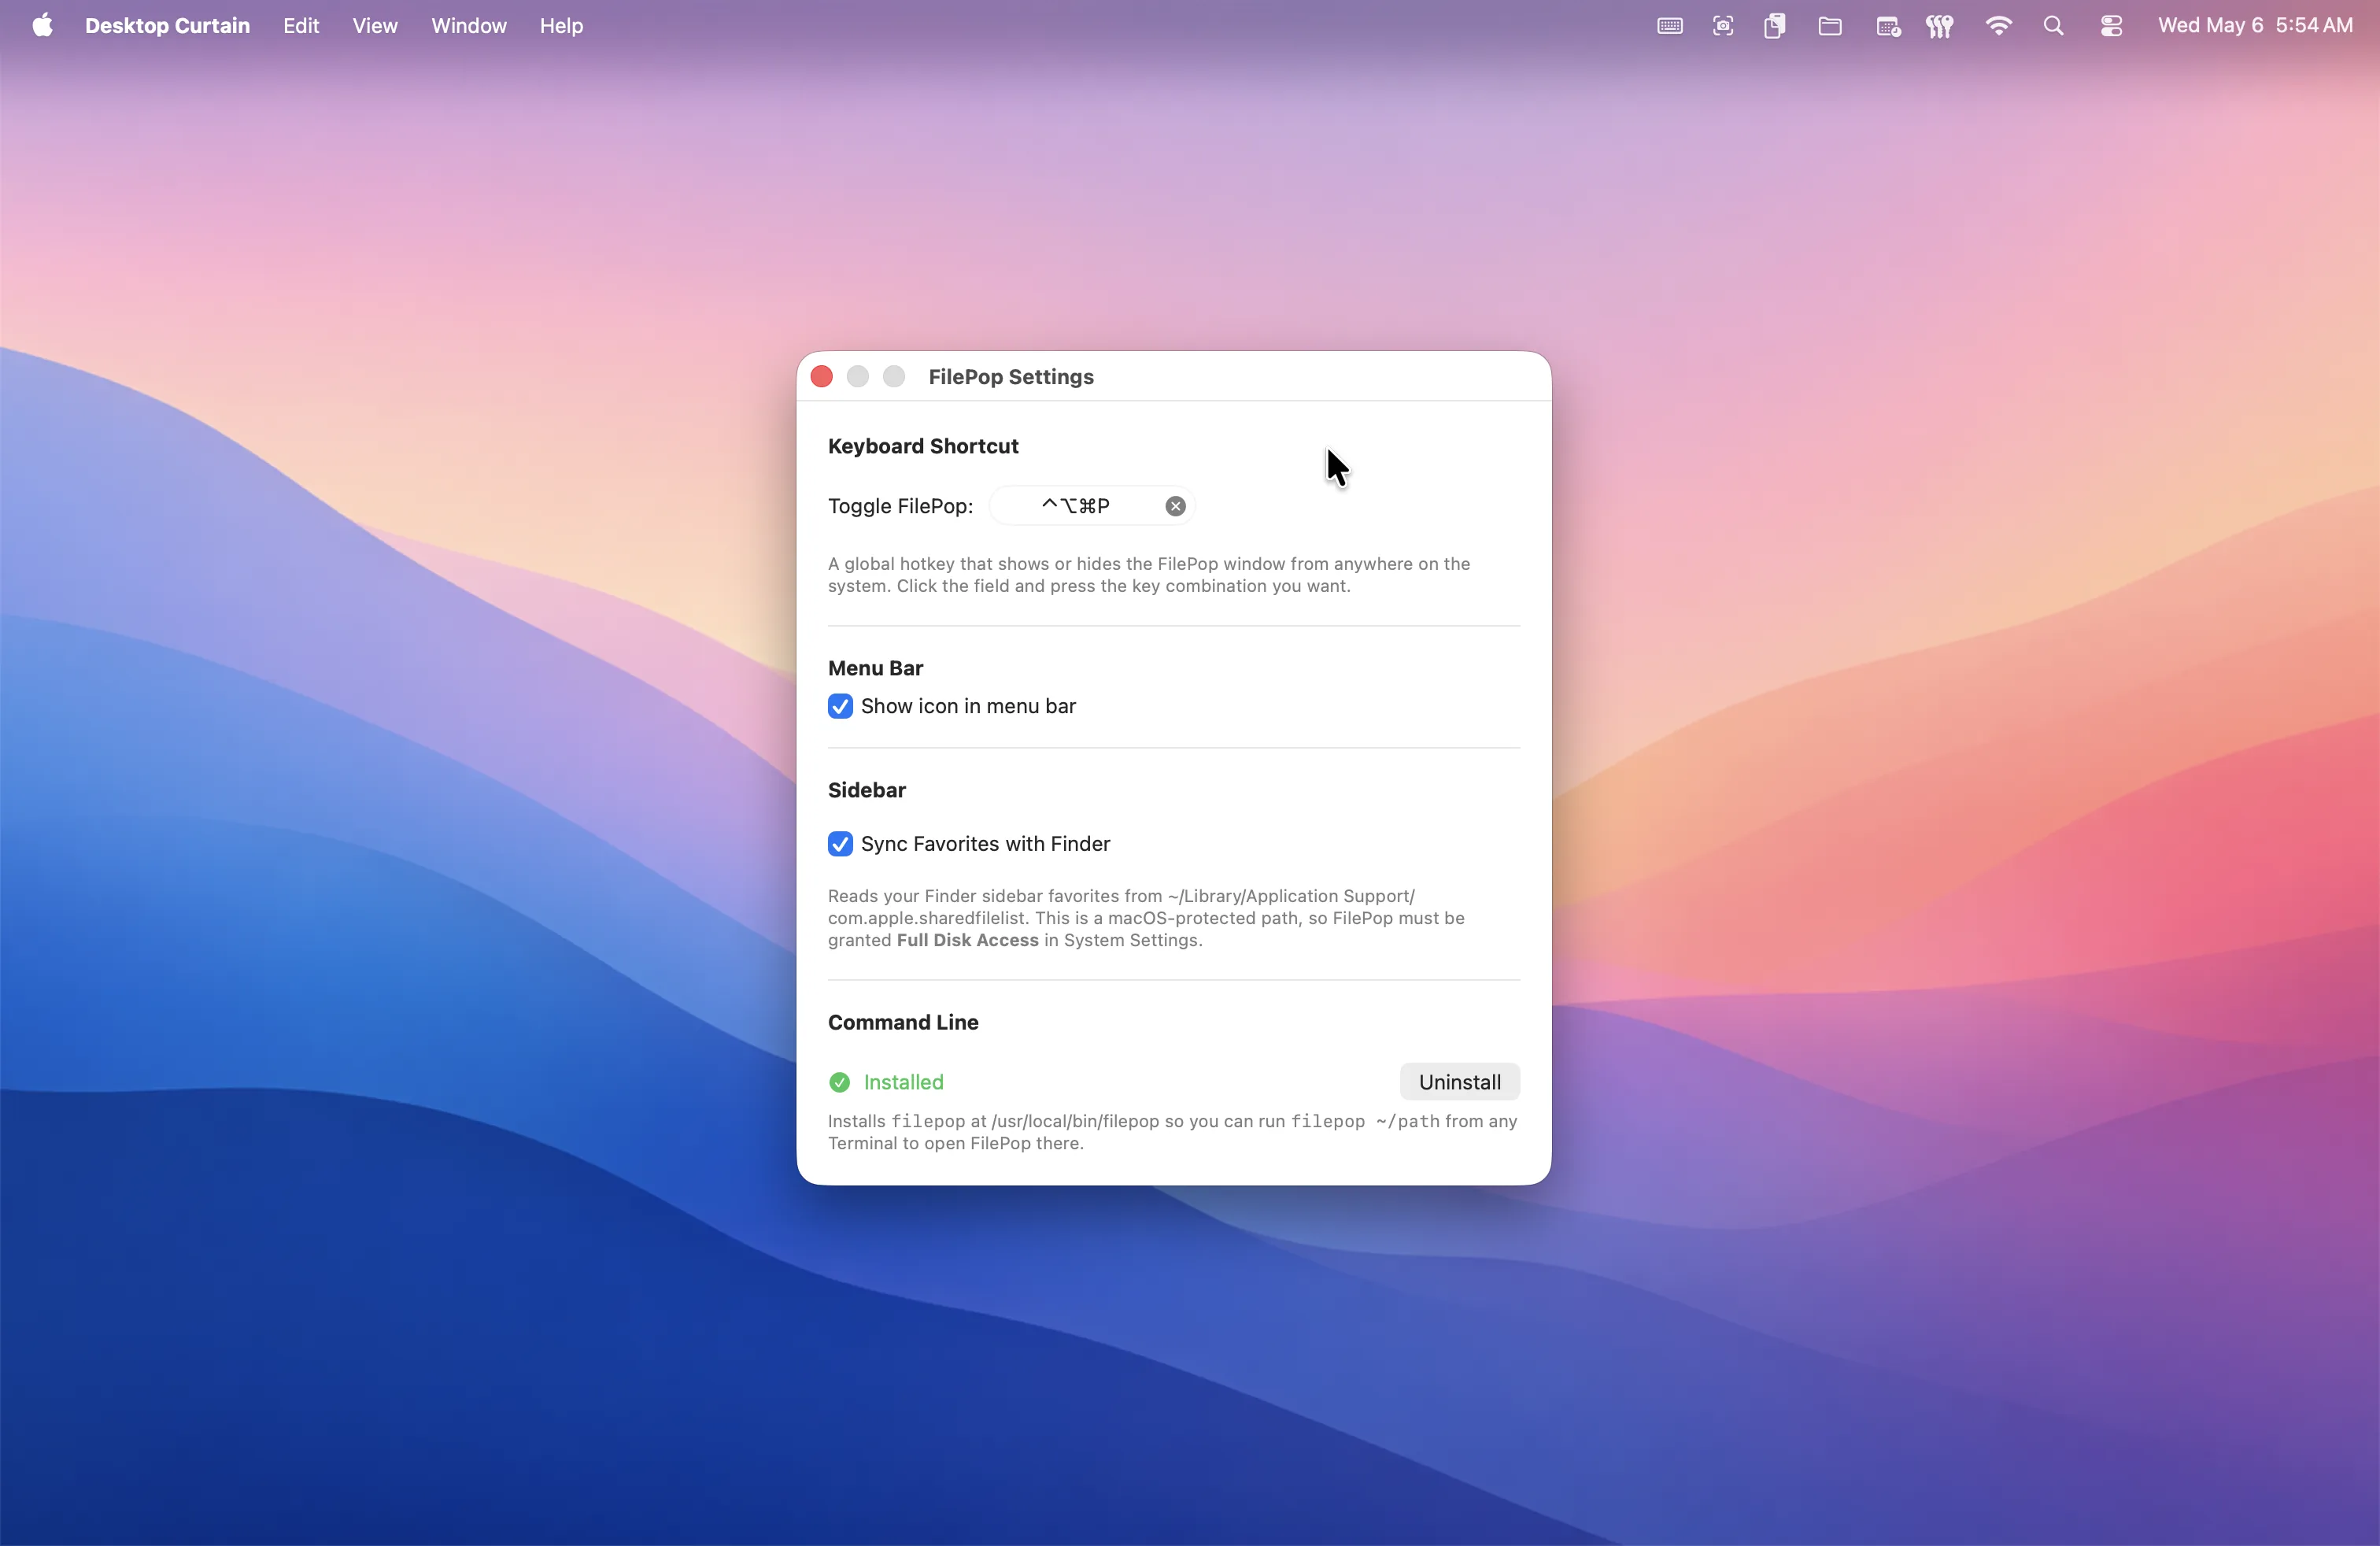Click the 'FilePop Settings' window title
Screen dimensions: 2380x1546
[x=1011, y=377]
